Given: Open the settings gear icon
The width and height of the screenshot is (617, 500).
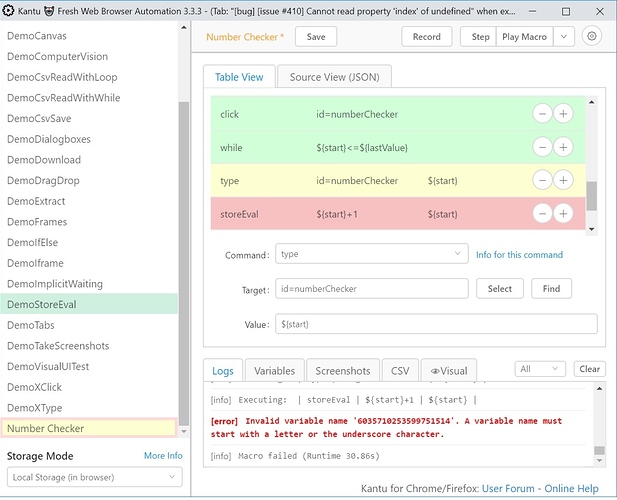Looking at the screenshot, I should point(591,37).
